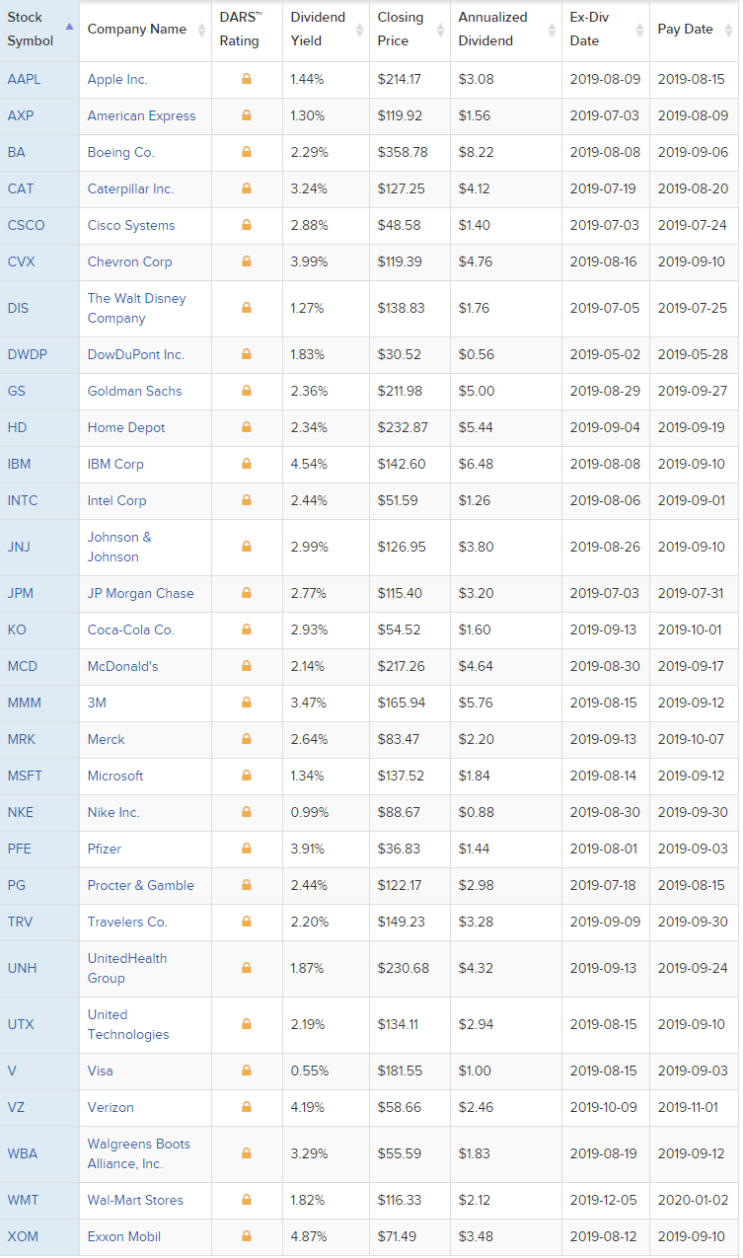Open the Chevron Corp company link
The image size is (743, 1258).
[130, 262]
